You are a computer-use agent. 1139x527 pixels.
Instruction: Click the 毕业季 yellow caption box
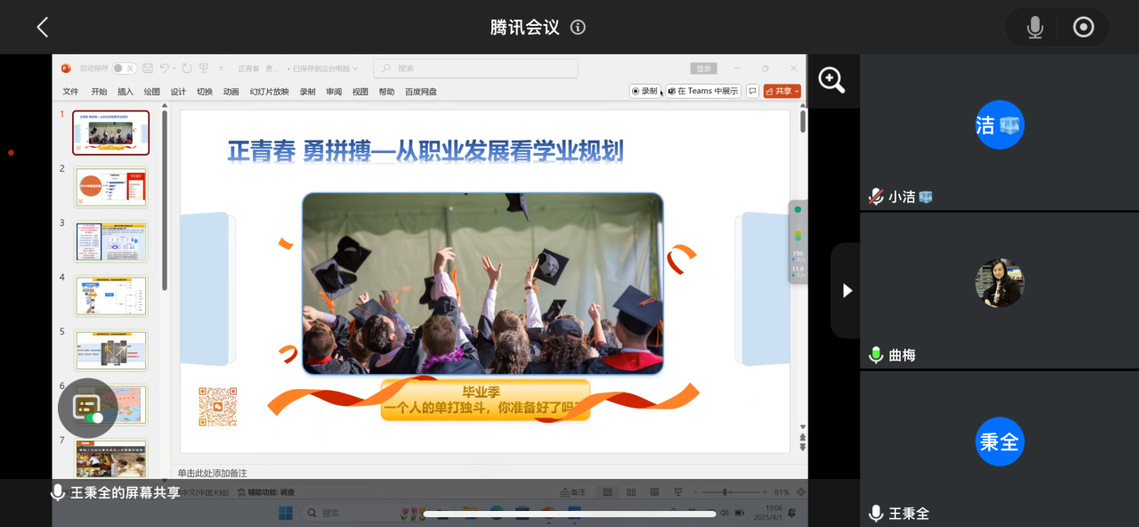point(485,399)
